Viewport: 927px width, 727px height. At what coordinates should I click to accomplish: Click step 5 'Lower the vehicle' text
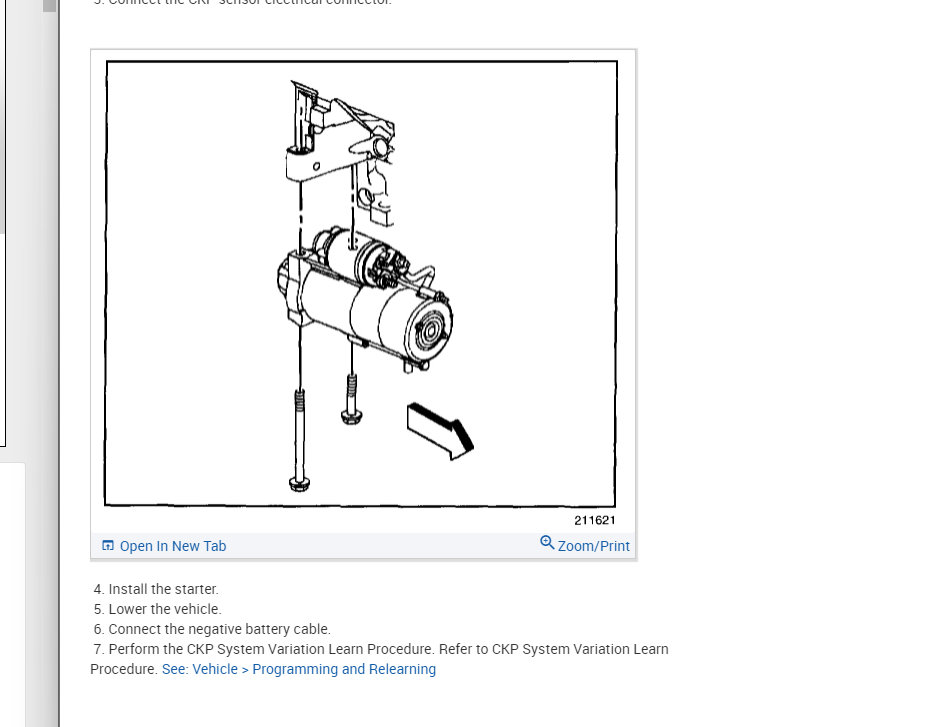(x=157, y=609)
